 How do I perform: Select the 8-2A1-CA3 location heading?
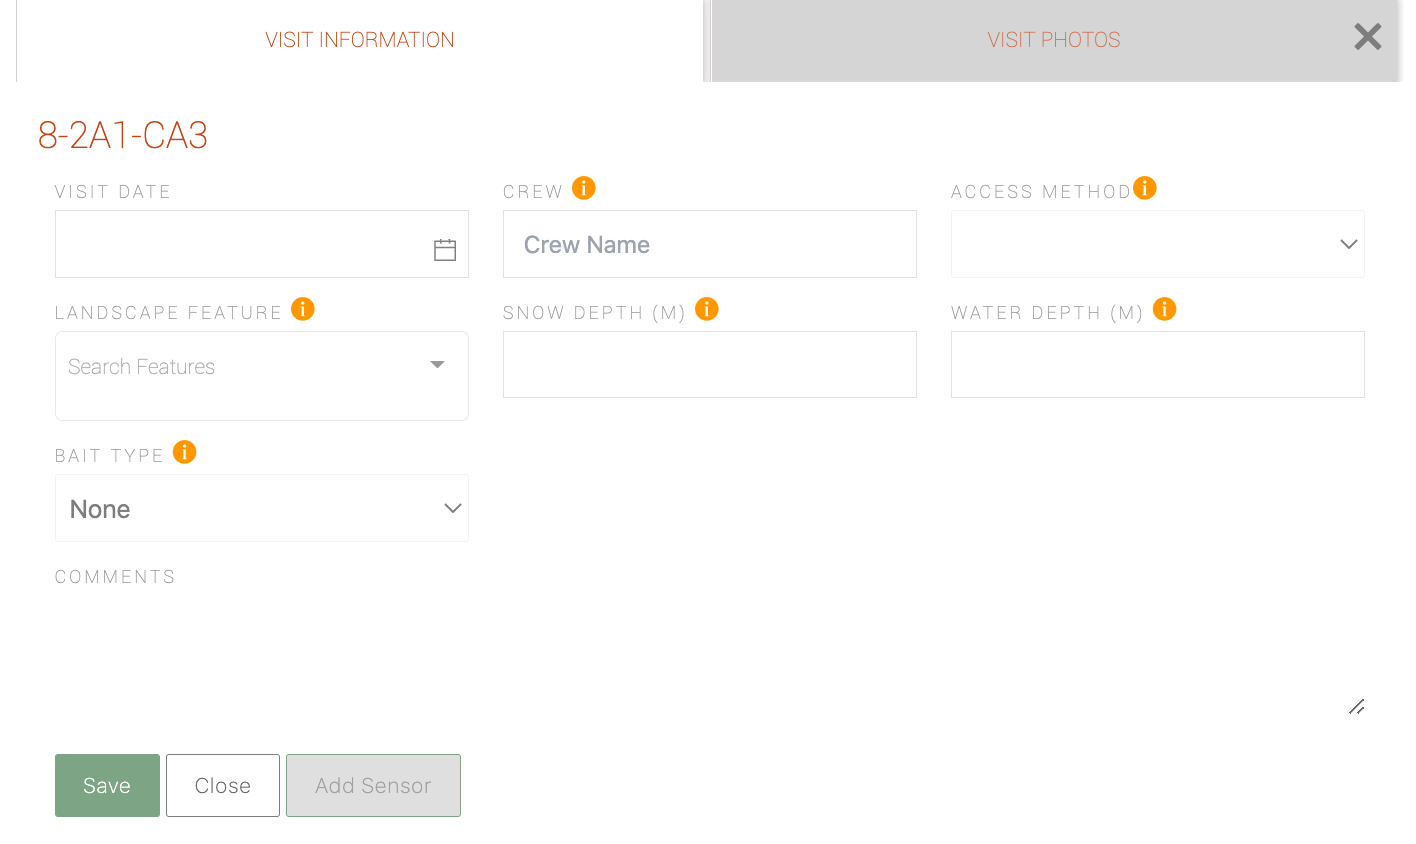pos(123,135)
